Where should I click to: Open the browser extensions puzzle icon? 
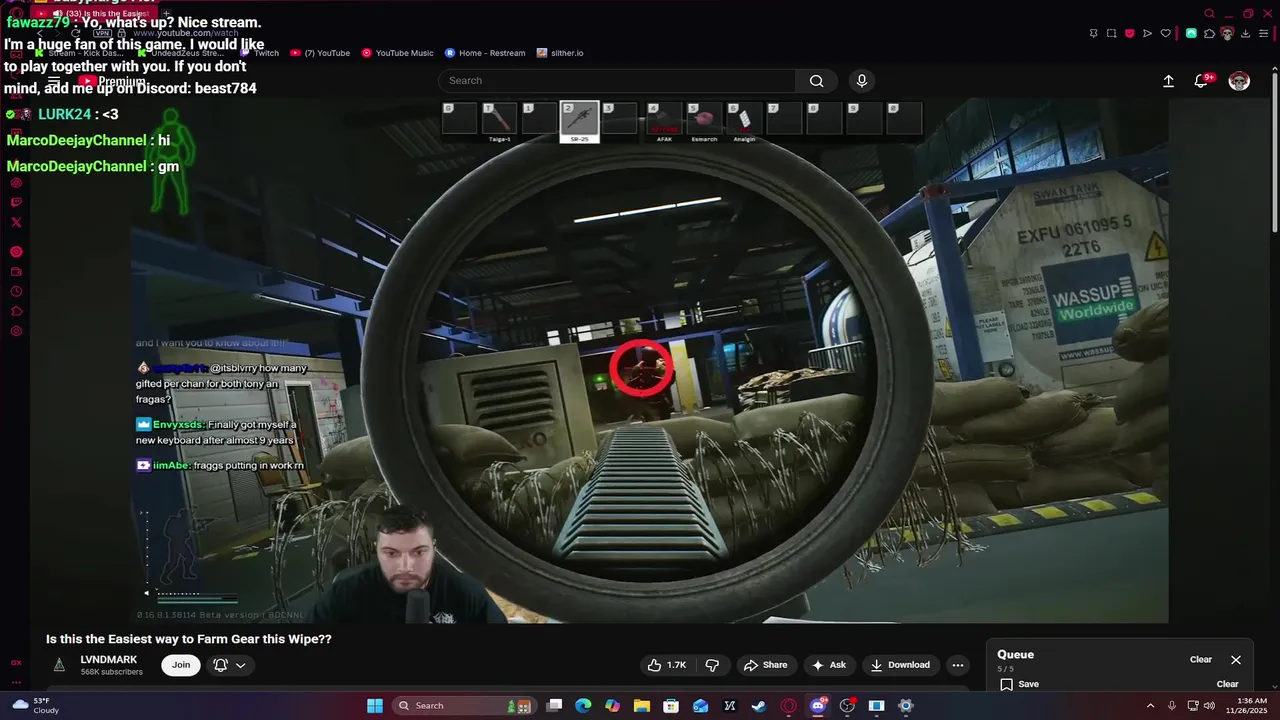click(1209, 33)
